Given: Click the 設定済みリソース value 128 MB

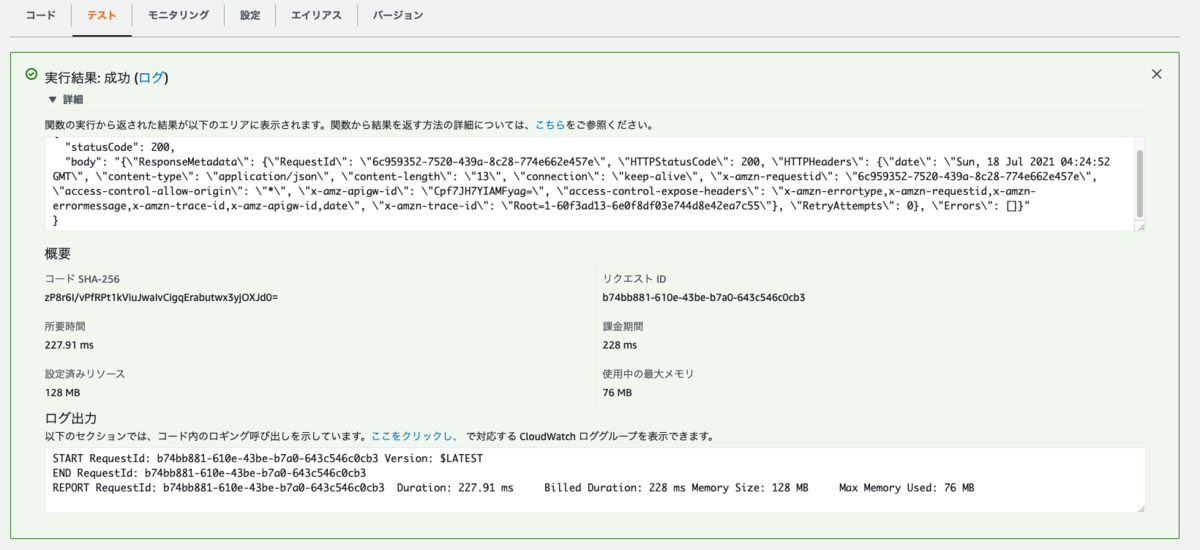Looking at the screenshot, I should click(x=63, y=393).
